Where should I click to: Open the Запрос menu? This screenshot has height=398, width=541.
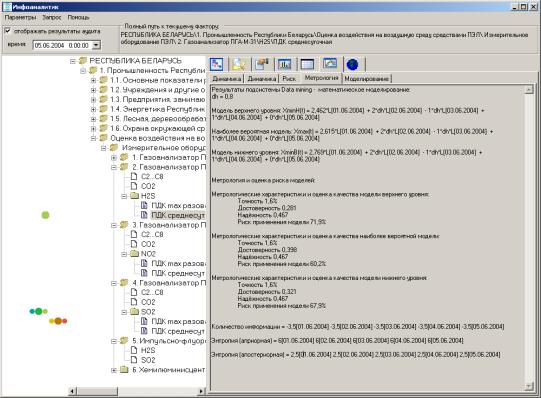pyautogui.click(x=51, y=17)
